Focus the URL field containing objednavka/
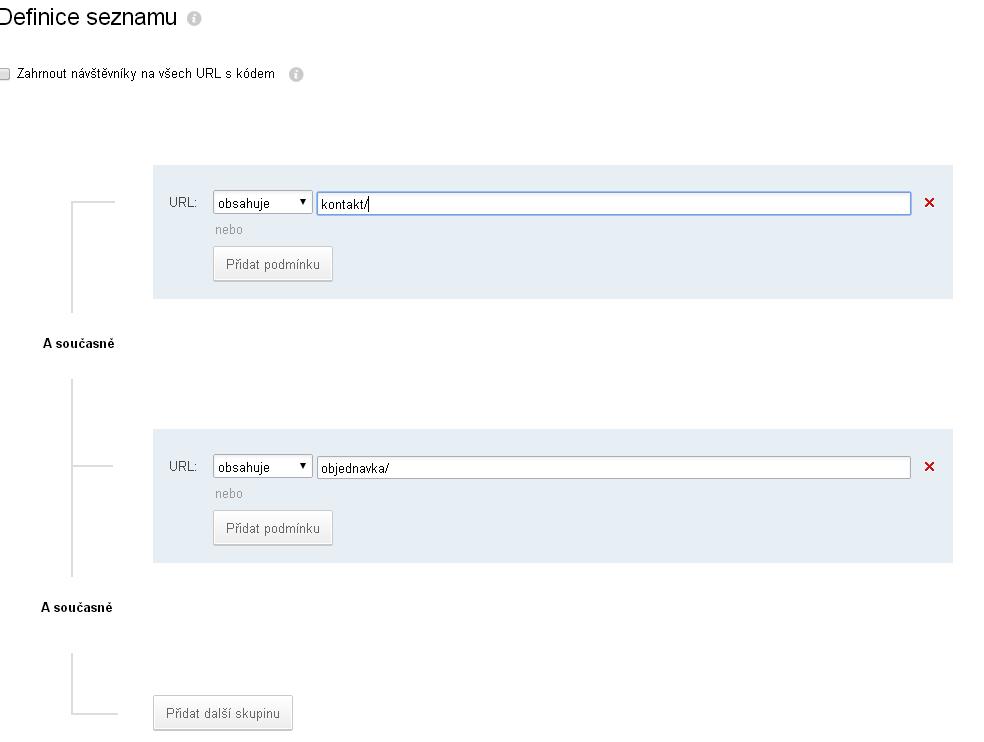The height and width of the screenshot is (742, 984). point(614,468)
